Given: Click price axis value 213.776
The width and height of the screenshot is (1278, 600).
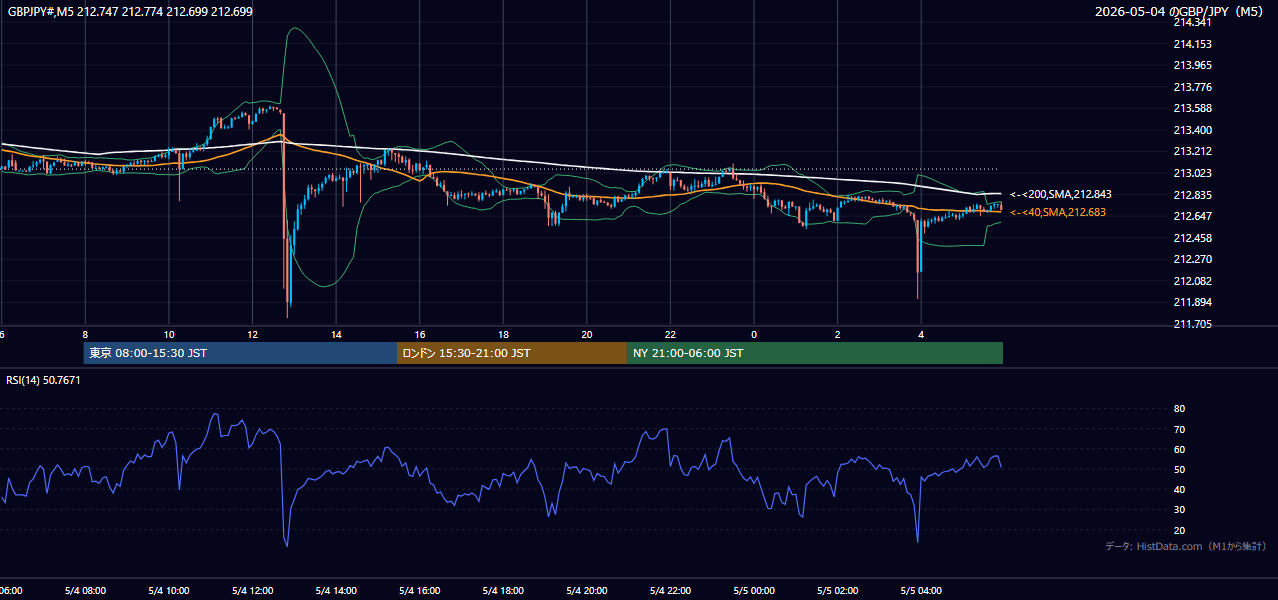Looking at the screenshot, I should point(1192,87).
